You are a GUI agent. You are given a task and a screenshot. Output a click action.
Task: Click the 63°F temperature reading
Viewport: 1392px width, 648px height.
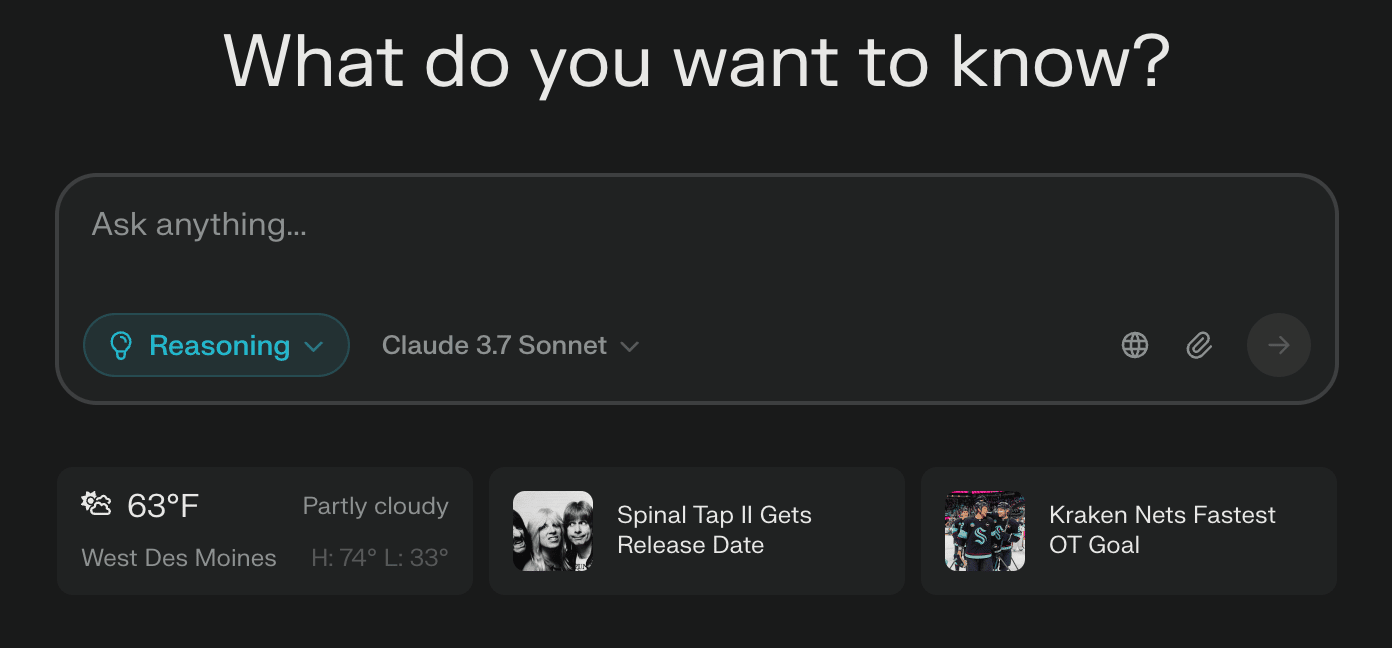coord(163,506)
